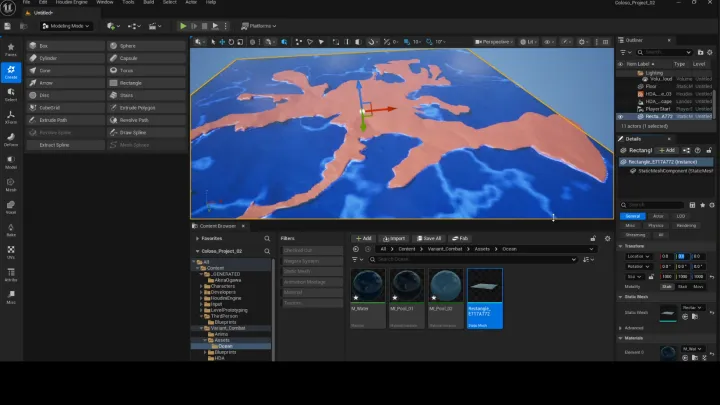Click the Save level icon
The height and width of the screenshot is (405, 720).
7,26
